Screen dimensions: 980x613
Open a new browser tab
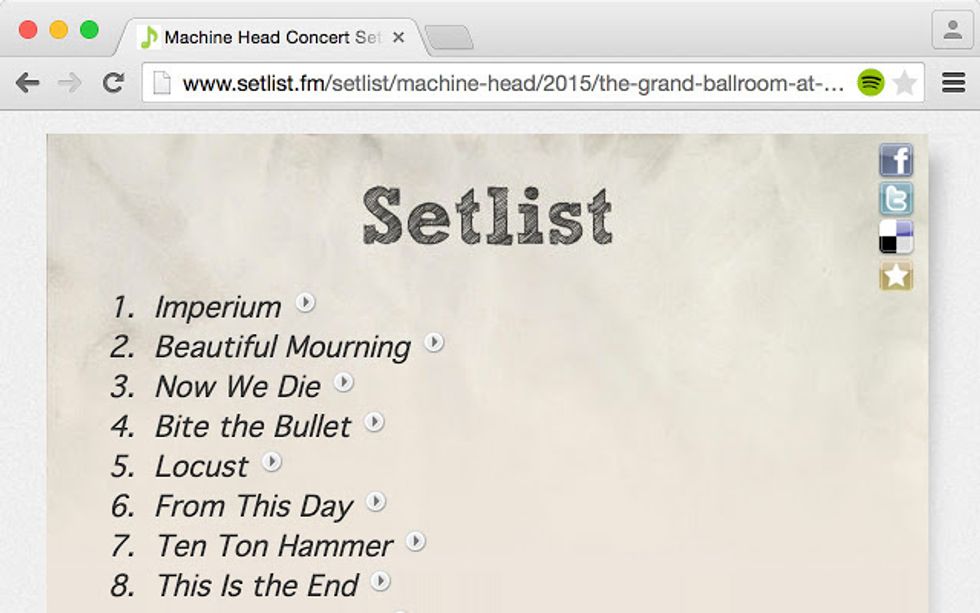tap(448, 38)
